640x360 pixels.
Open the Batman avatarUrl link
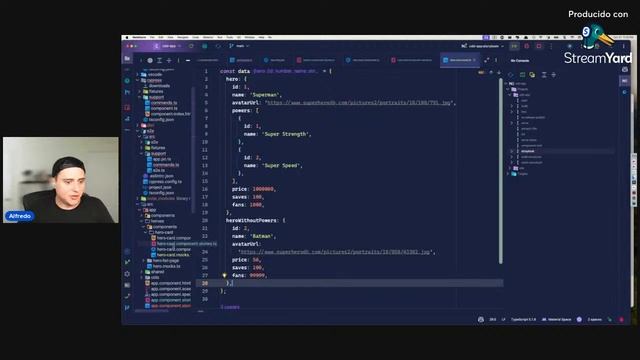(335, 252)
